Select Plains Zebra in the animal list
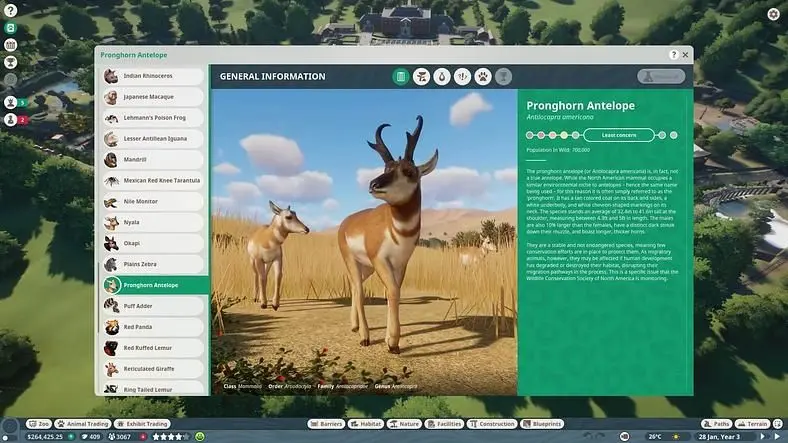Image resolution: width=788 pixels, height=443 pixels. pyautogui.click(x=153, y=264)
